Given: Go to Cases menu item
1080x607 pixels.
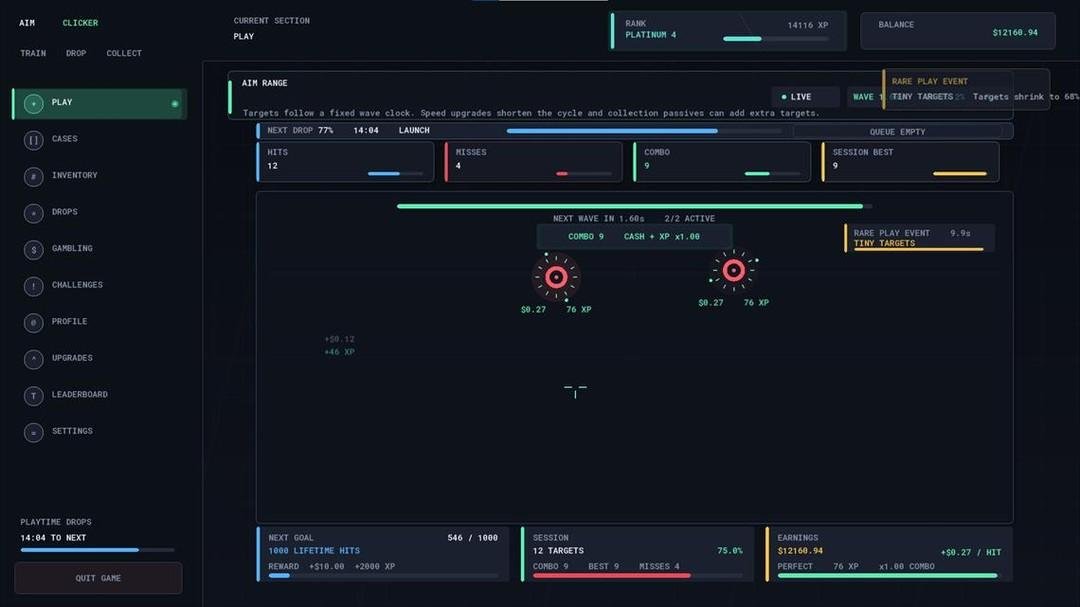Looking at the screenshot, I should pyautogui.click(x=65, y=138).
